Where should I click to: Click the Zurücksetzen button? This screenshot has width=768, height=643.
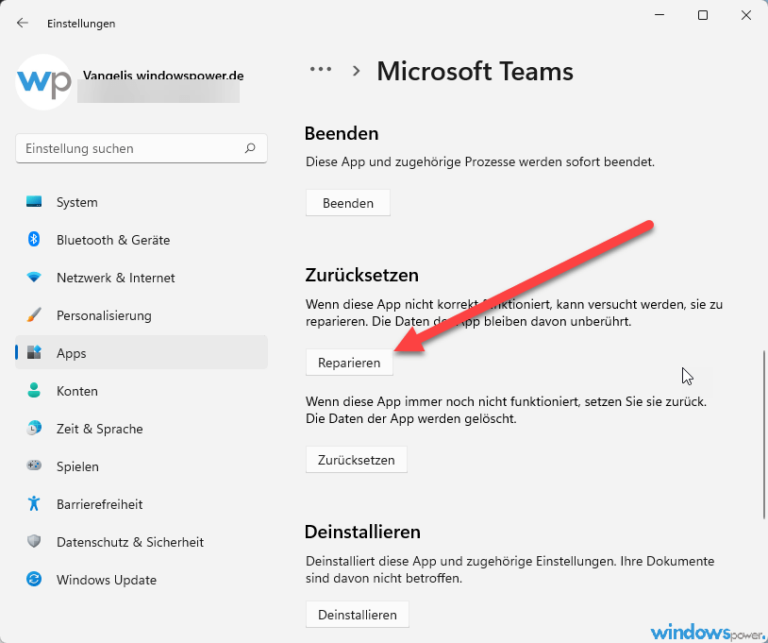356,460
